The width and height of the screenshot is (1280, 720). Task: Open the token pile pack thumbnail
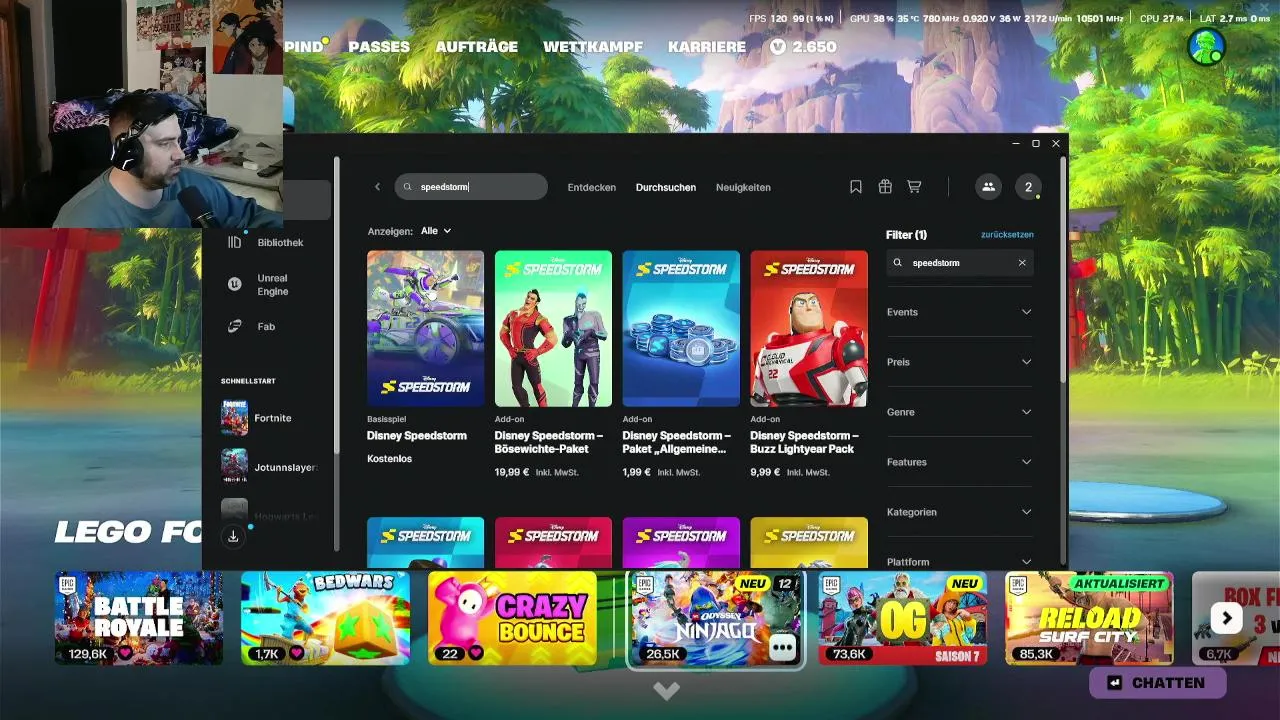(681, 328)
